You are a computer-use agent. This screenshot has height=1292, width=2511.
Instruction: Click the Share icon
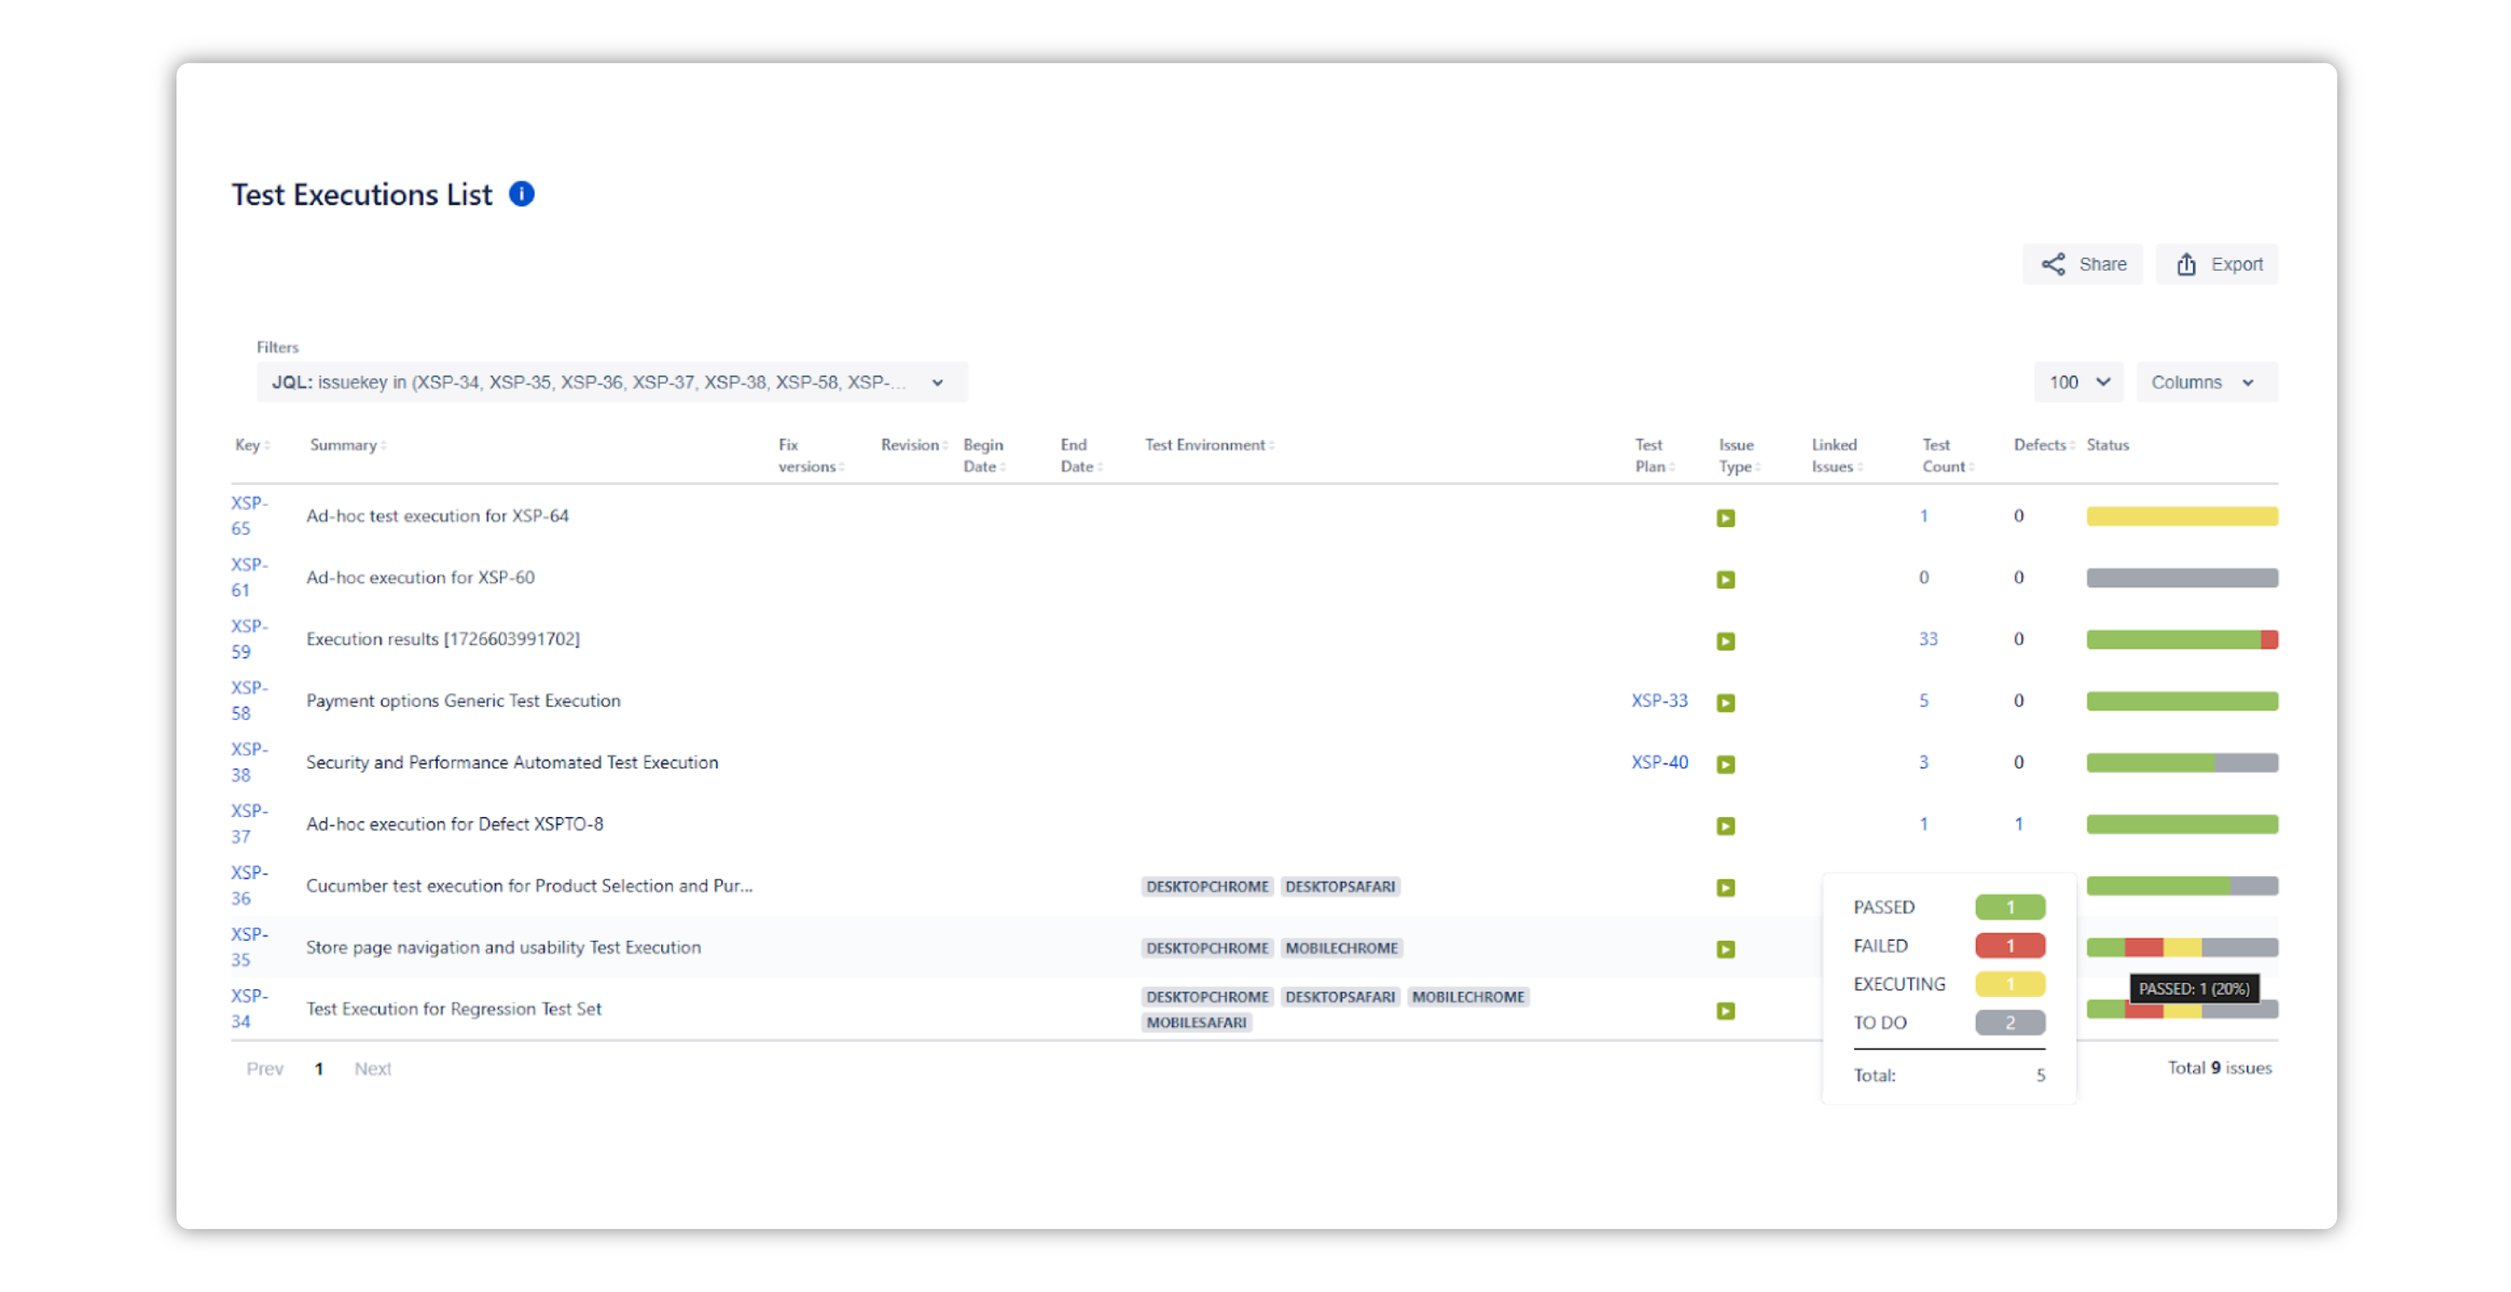pos(2054,263)
